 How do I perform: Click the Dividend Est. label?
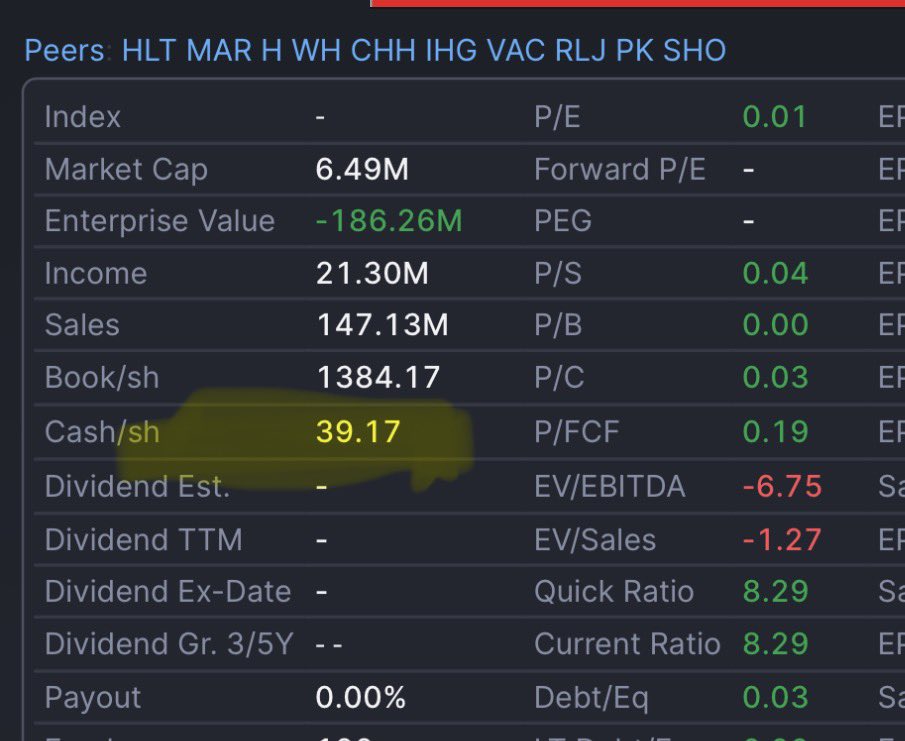[x=137, y=486]
